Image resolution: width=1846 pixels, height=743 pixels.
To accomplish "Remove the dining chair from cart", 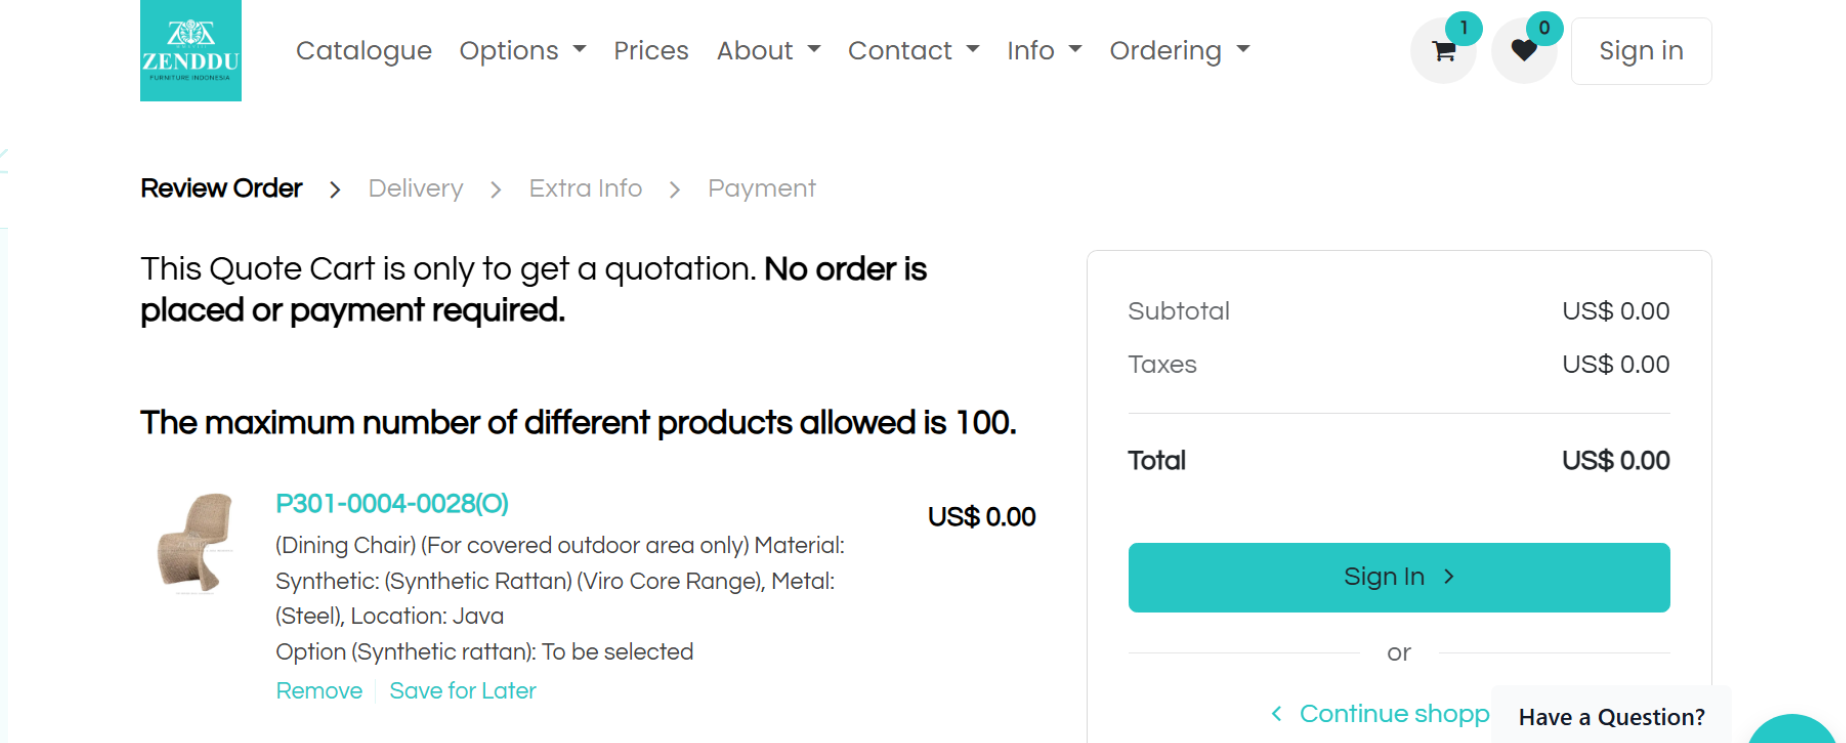I will pyautogui.click(x=319, y=691).
